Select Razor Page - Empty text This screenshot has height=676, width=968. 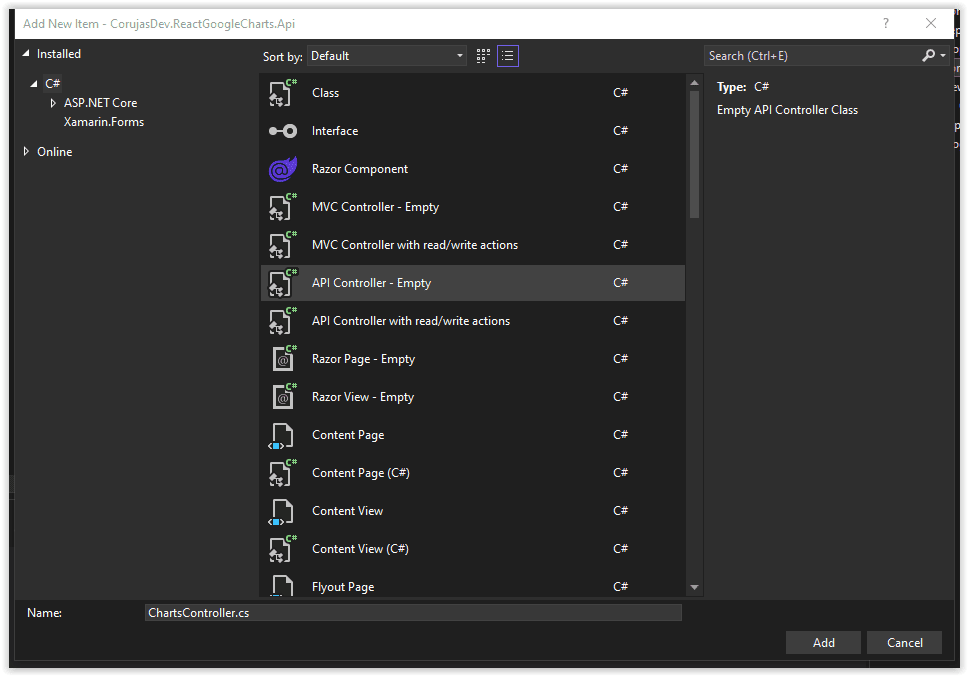(x=364, y=359)
